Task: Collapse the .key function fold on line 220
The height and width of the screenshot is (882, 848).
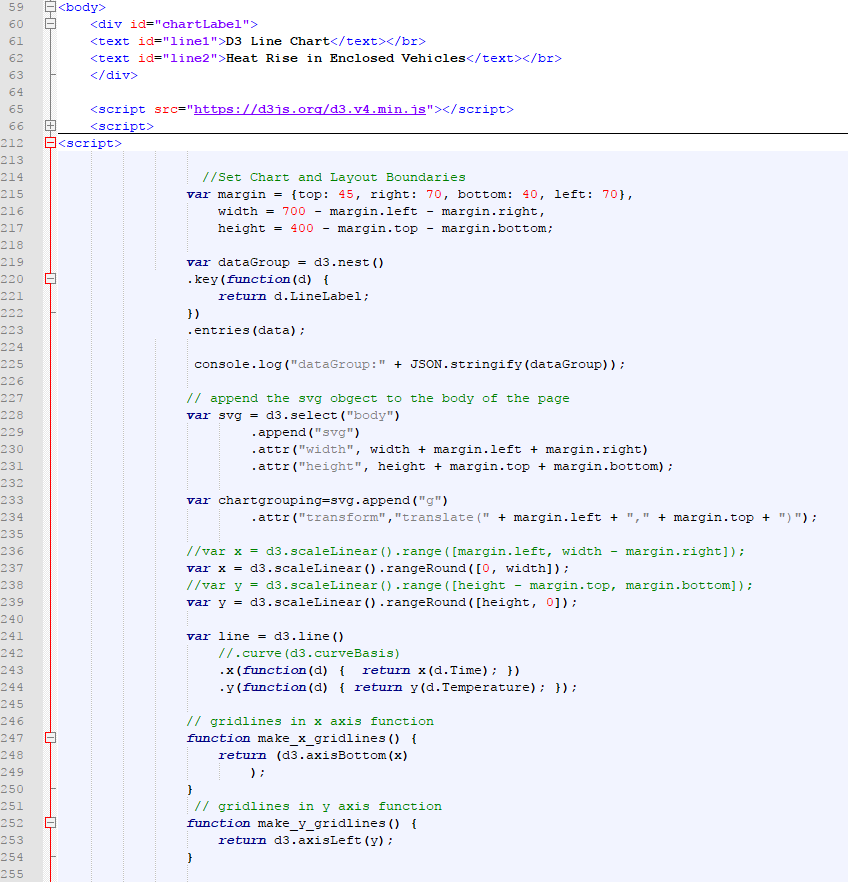Action: (x=50, y=278)
